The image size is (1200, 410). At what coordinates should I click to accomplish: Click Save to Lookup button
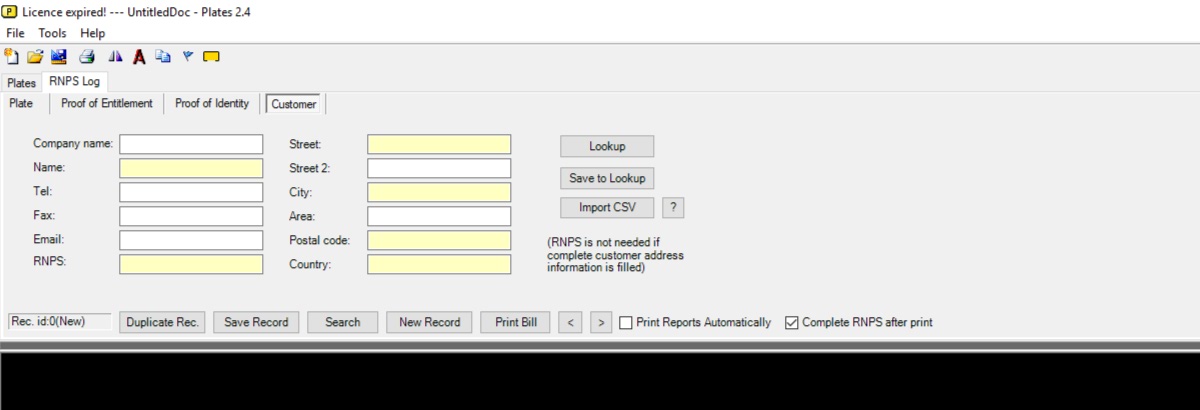(607, 178)
